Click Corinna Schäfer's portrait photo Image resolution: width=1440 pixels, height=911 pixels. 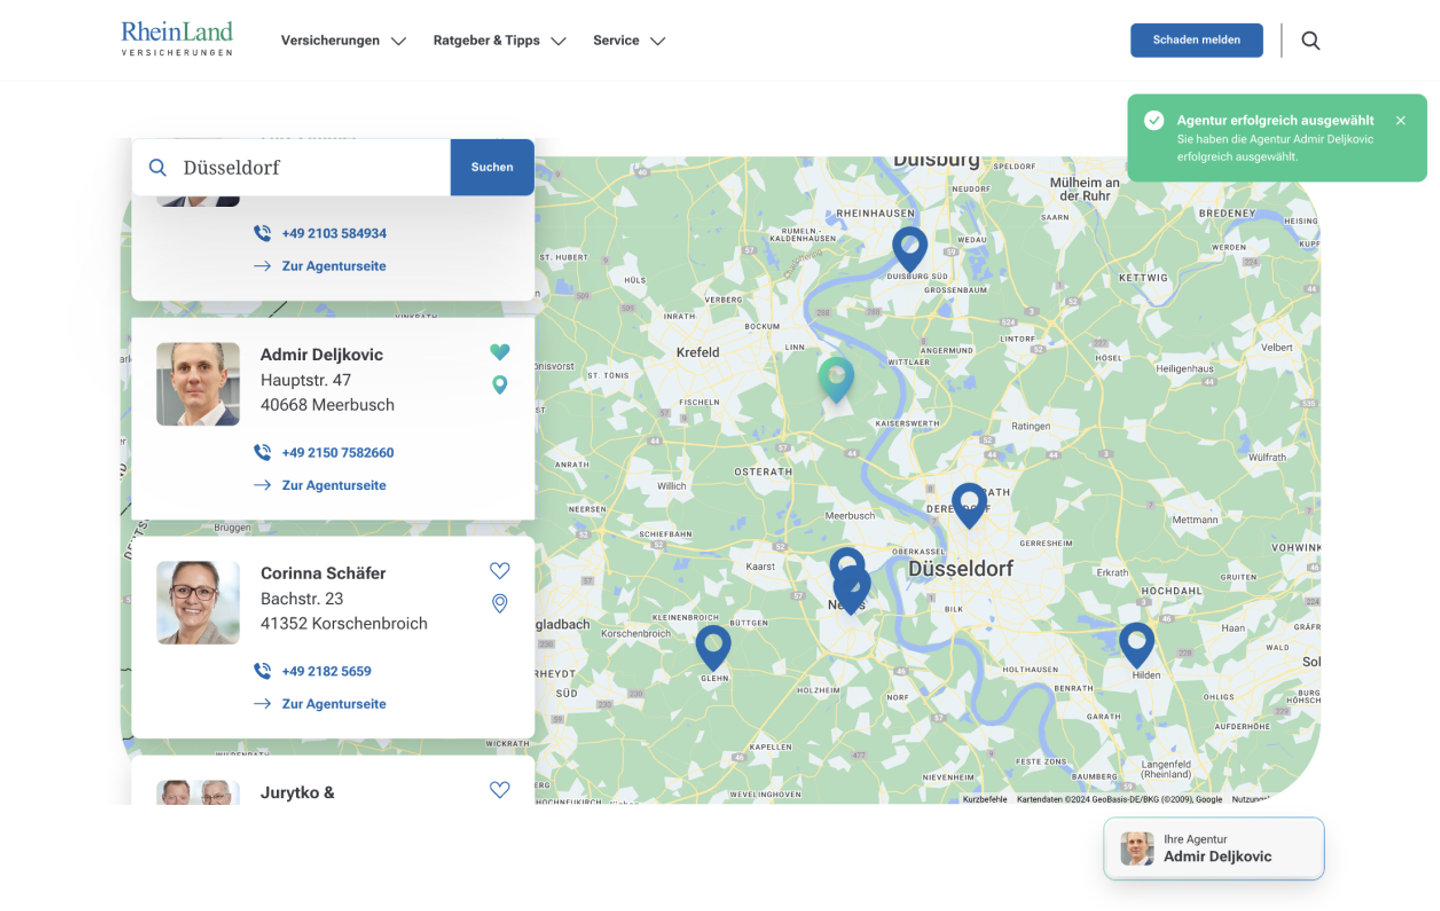point(198,602)
